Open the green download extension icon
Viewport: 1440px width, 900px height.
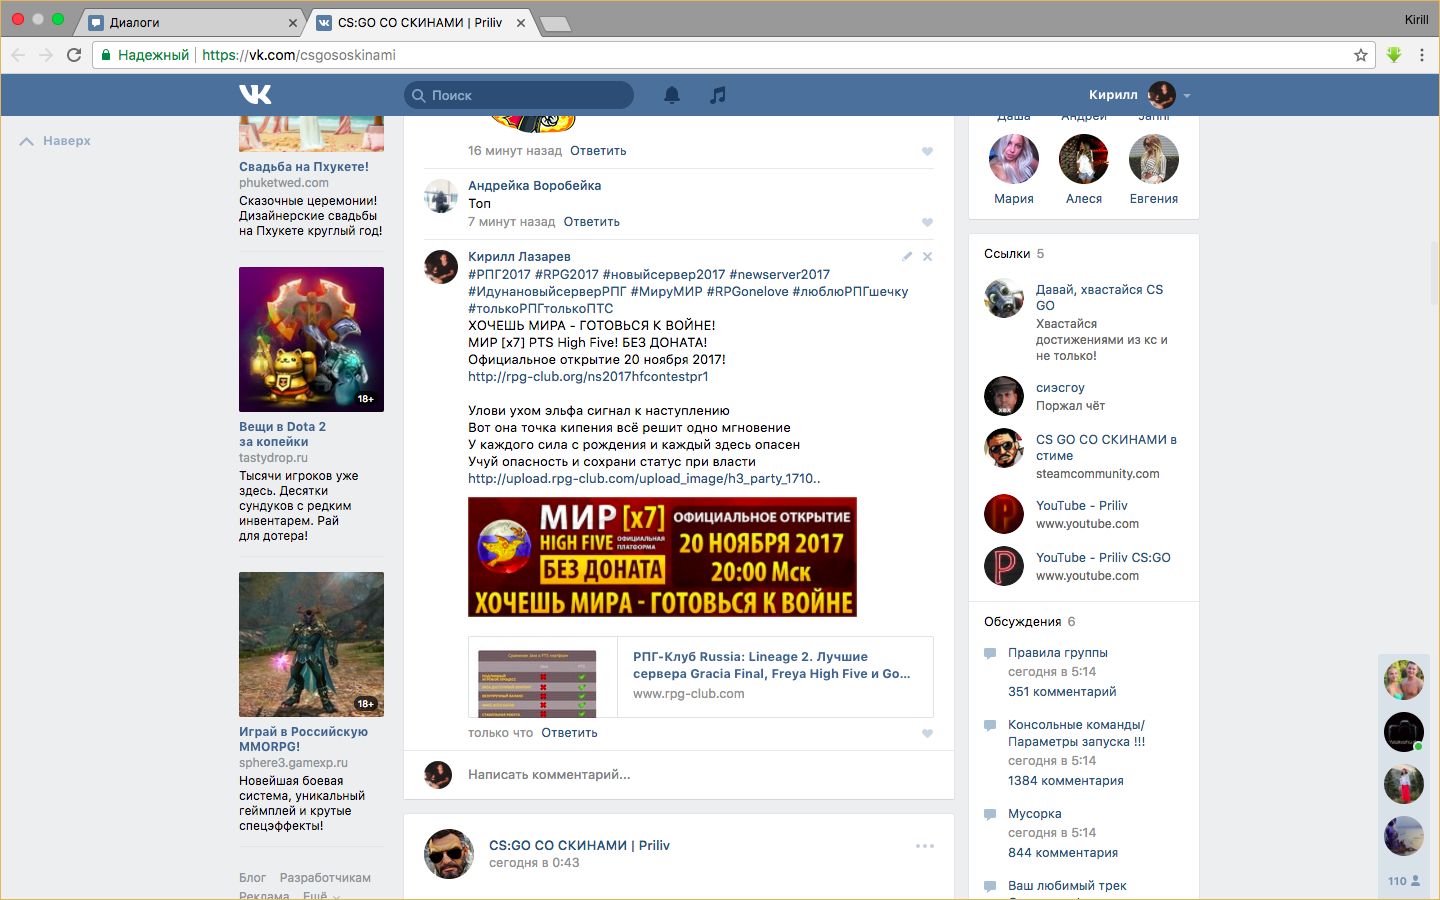[1394, 55]
